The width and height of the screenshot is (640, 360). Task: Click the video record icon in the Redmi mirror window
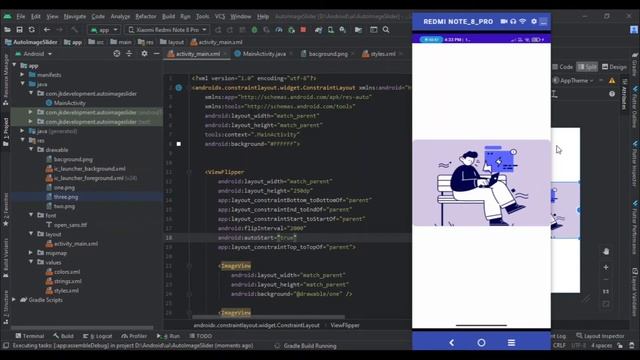click(504, 21)
